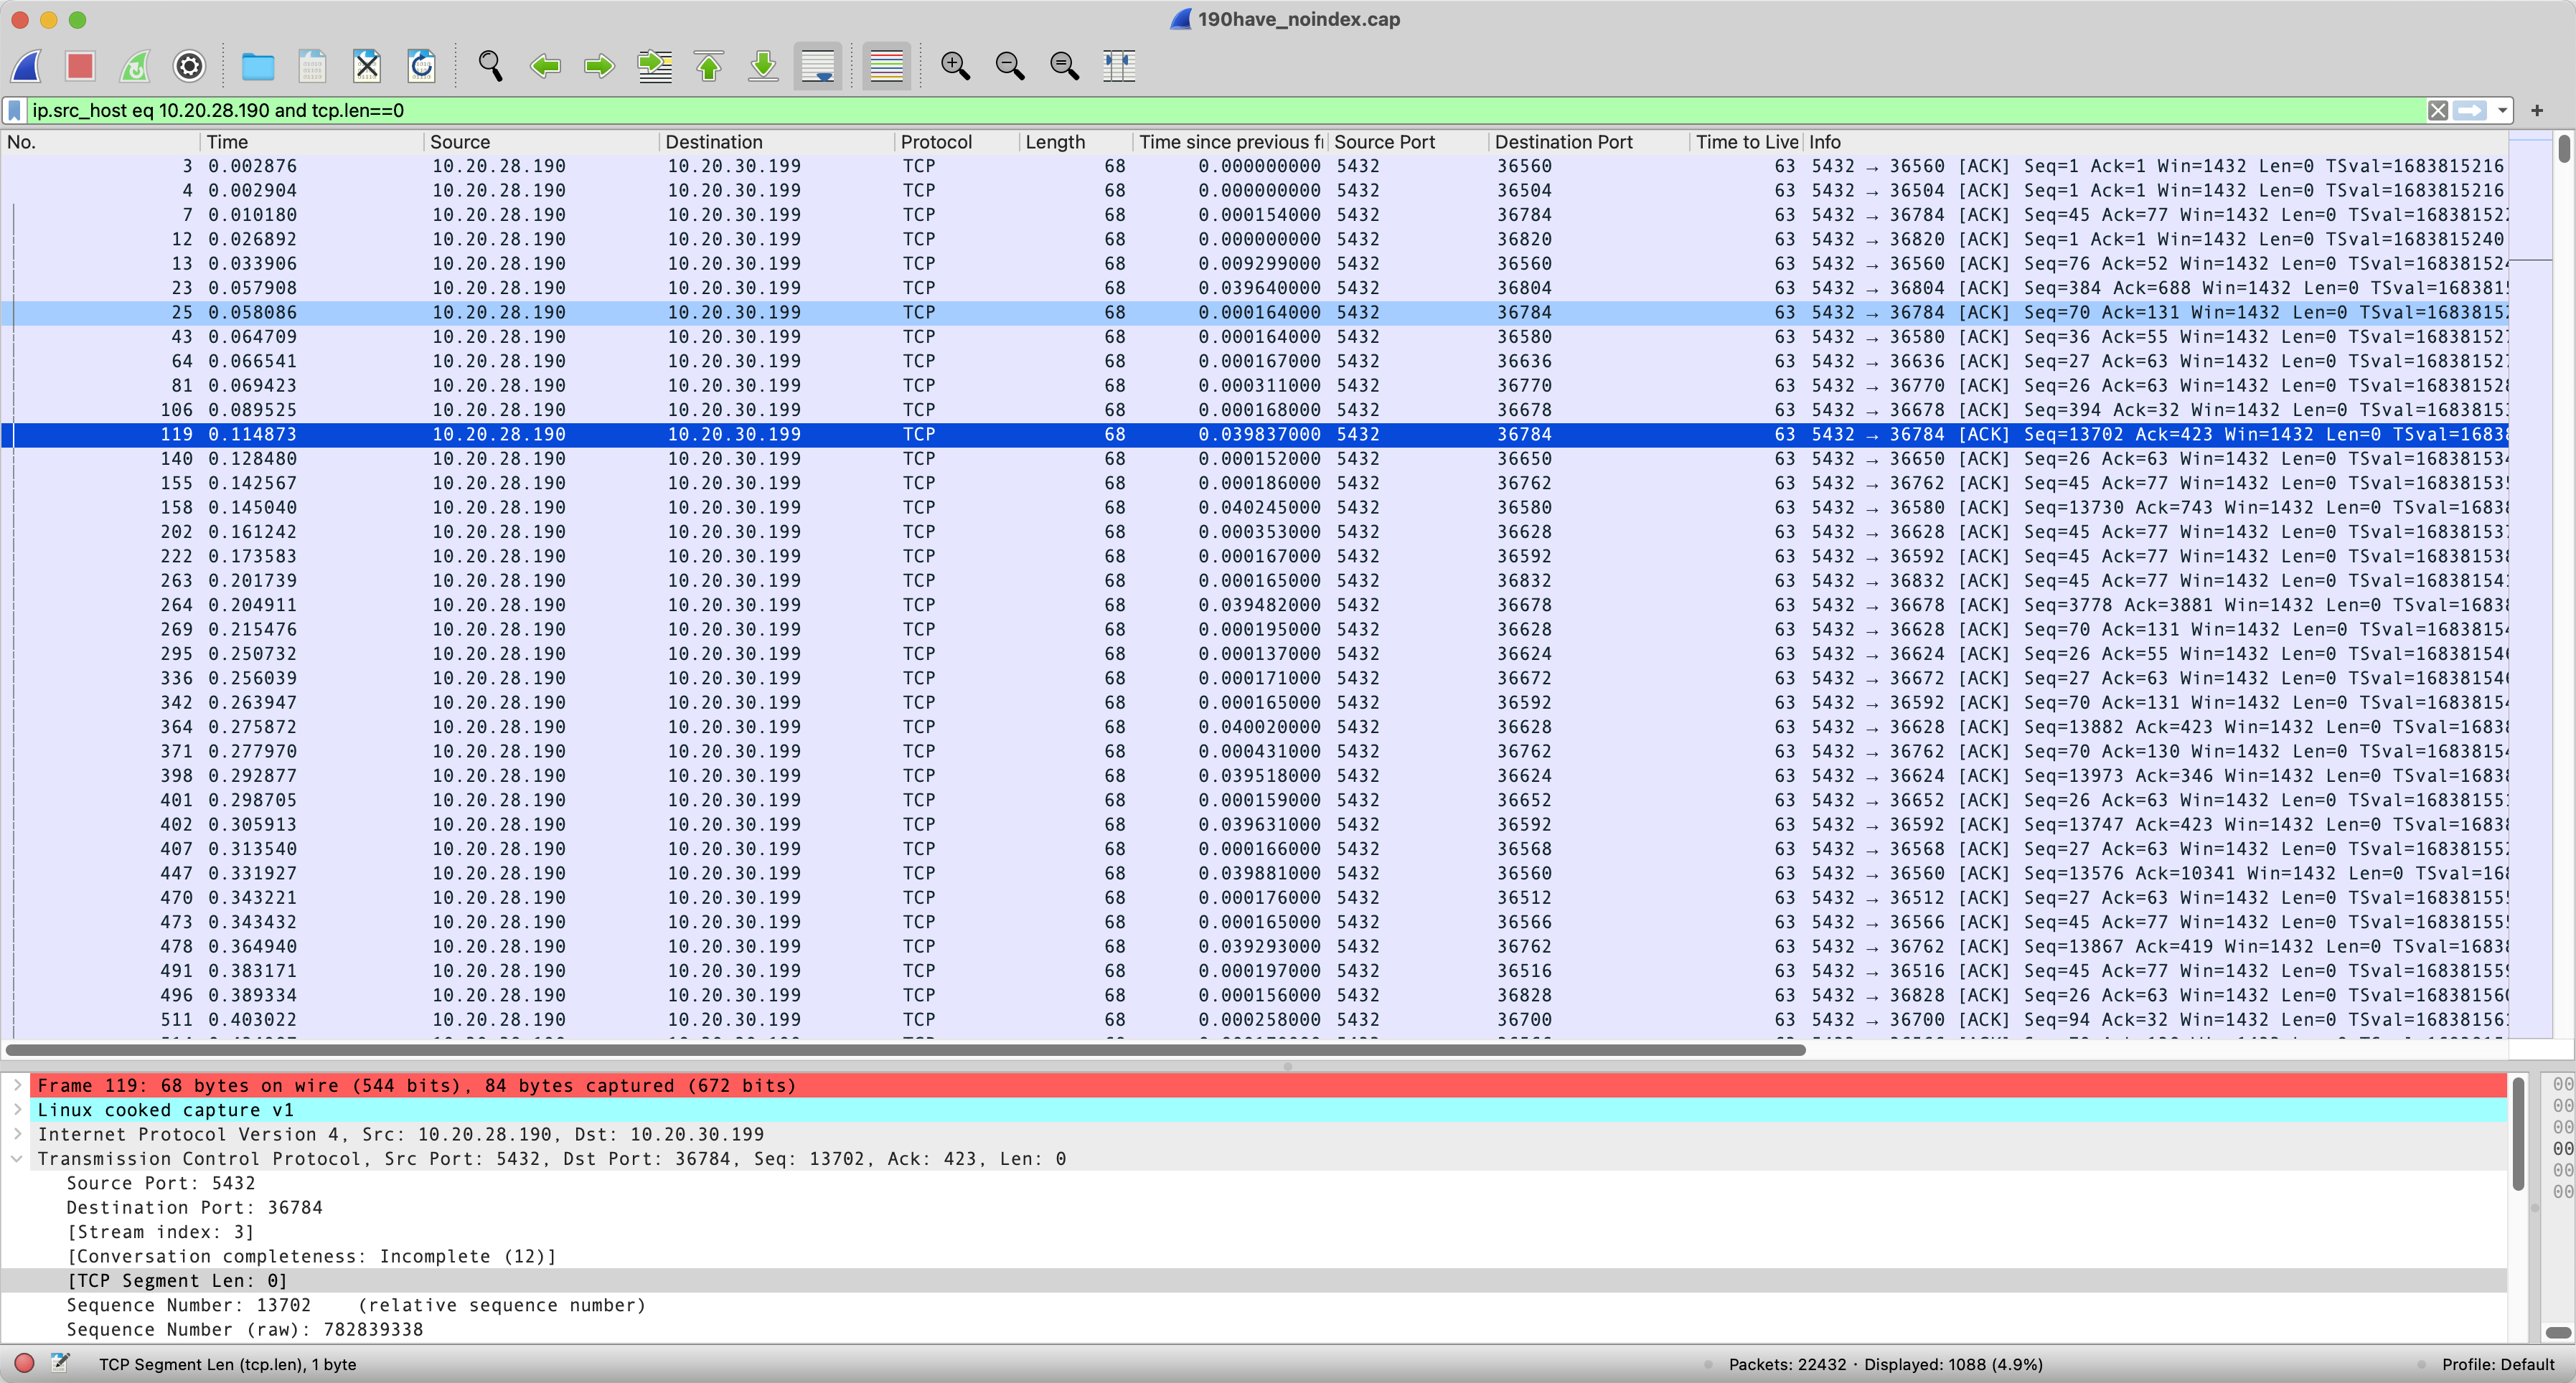The width and height of the screenshot is (2576, 1383).
Task: Jump to the first packet
Action: pyautogui.click(x=709, y=66)
